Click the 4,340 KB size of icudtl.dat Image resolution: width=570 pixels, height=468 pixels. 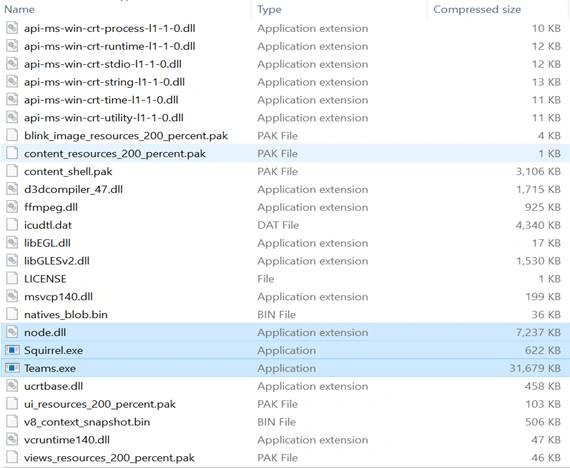pos(538,225)
